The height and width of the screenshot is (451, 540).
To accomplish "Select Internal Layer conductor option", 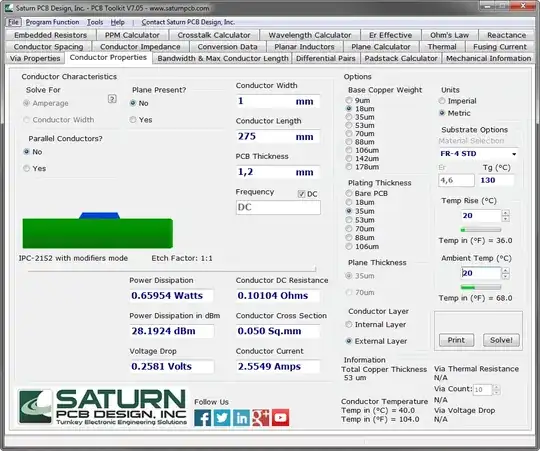I will [x=349, y=324].
